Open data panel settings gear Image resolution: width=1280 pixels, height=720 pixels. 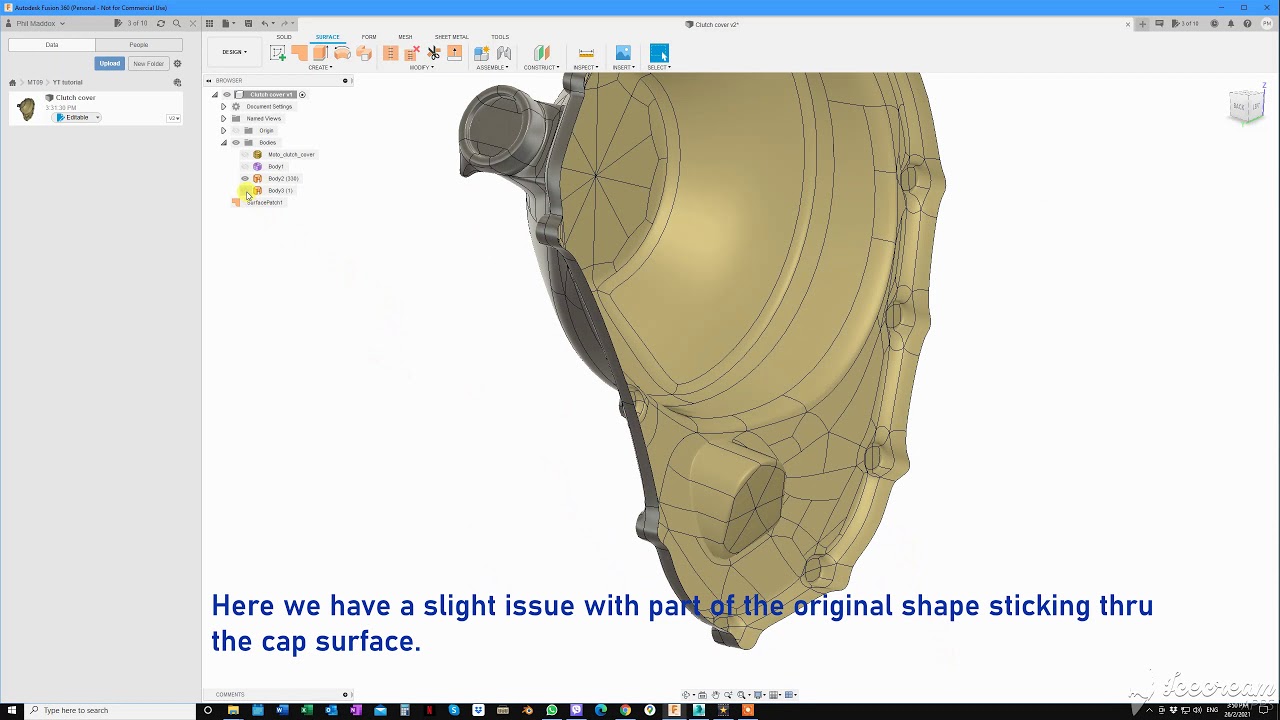[x=178, y=63]
